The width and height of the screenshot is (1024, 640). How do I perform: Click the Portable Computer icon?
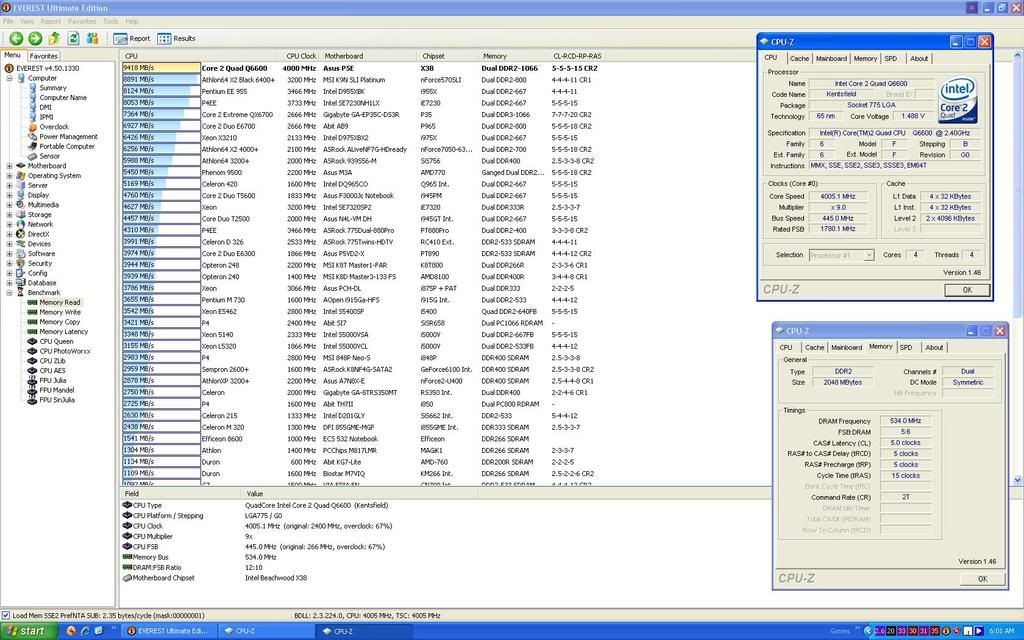tap(33, 146)
